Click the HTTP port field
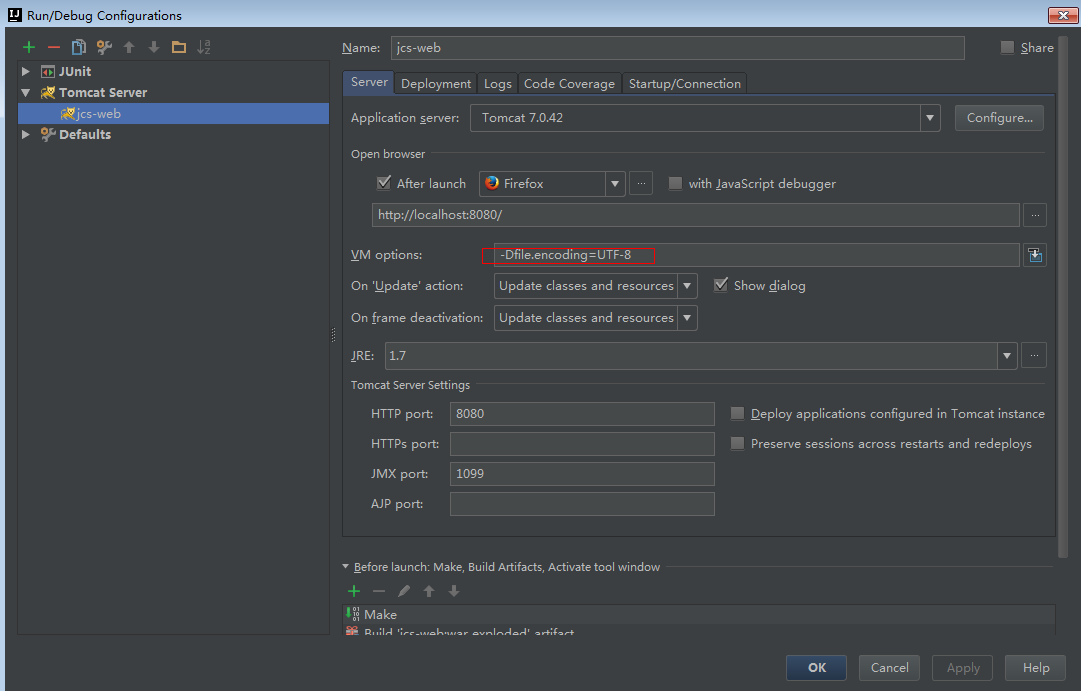The height and width of the screenshot is (691, 1081). tap(582, 414)
